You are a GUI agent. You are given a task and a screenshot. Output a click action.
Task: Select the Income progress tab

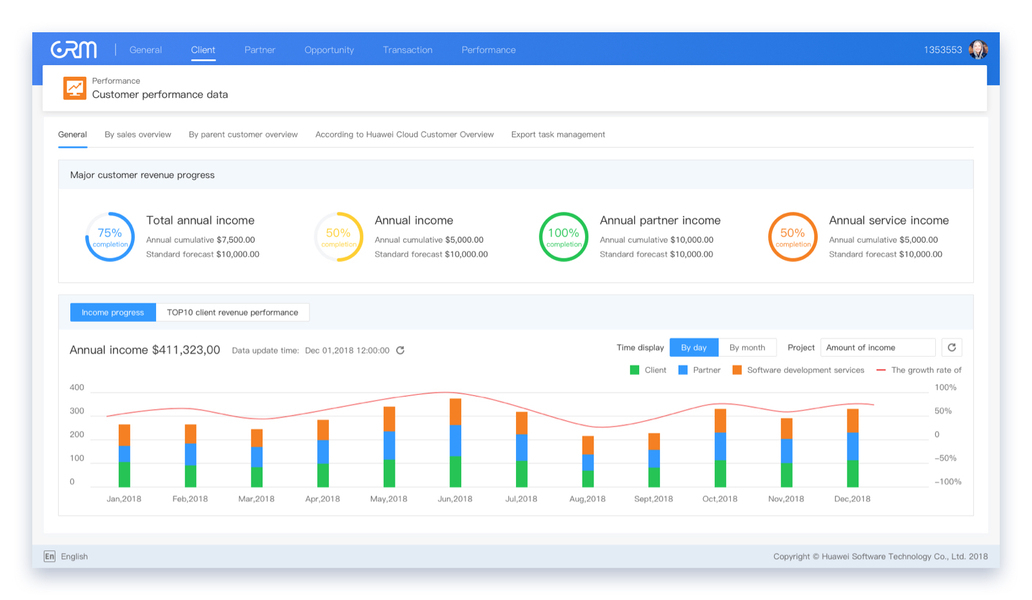113,312
